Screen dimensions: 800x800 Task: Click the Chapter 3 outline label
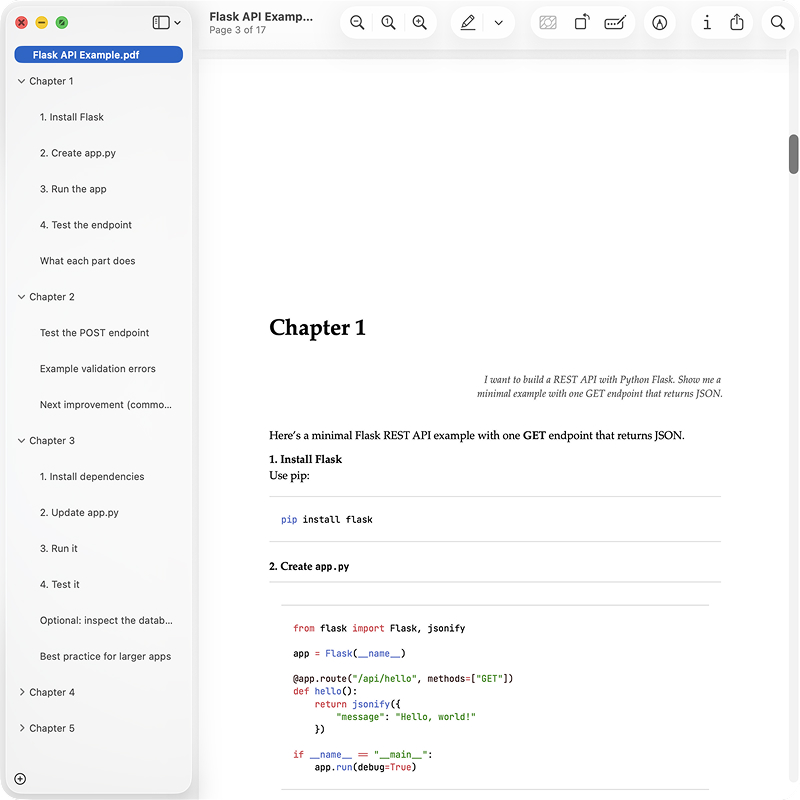point(52,441)
